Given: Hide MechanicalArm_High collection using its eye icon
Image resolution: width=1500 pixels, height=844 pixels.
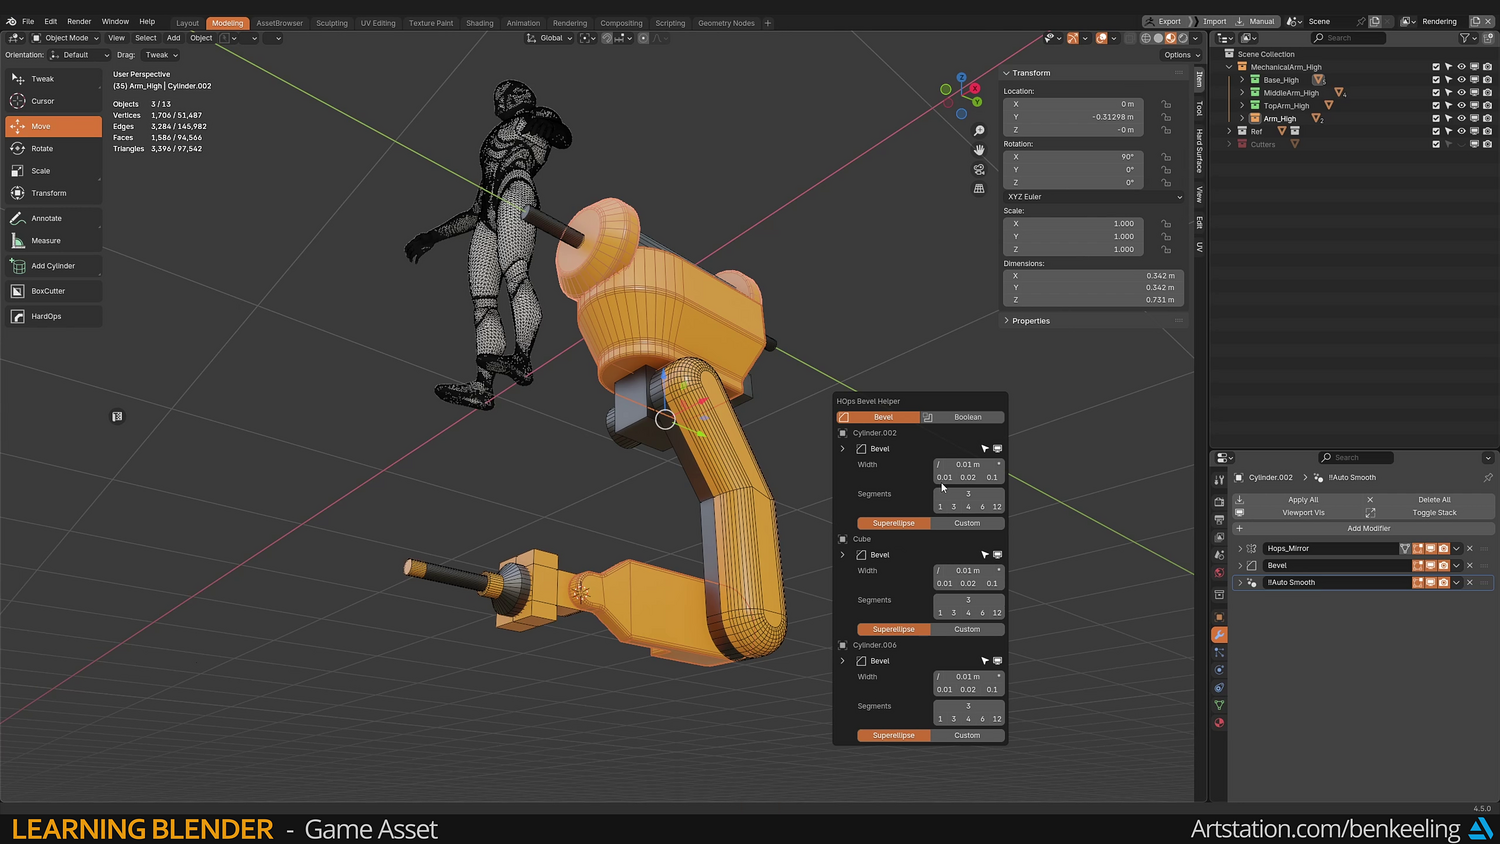Looking at the screenshot, I should [x=1461, y=67].
